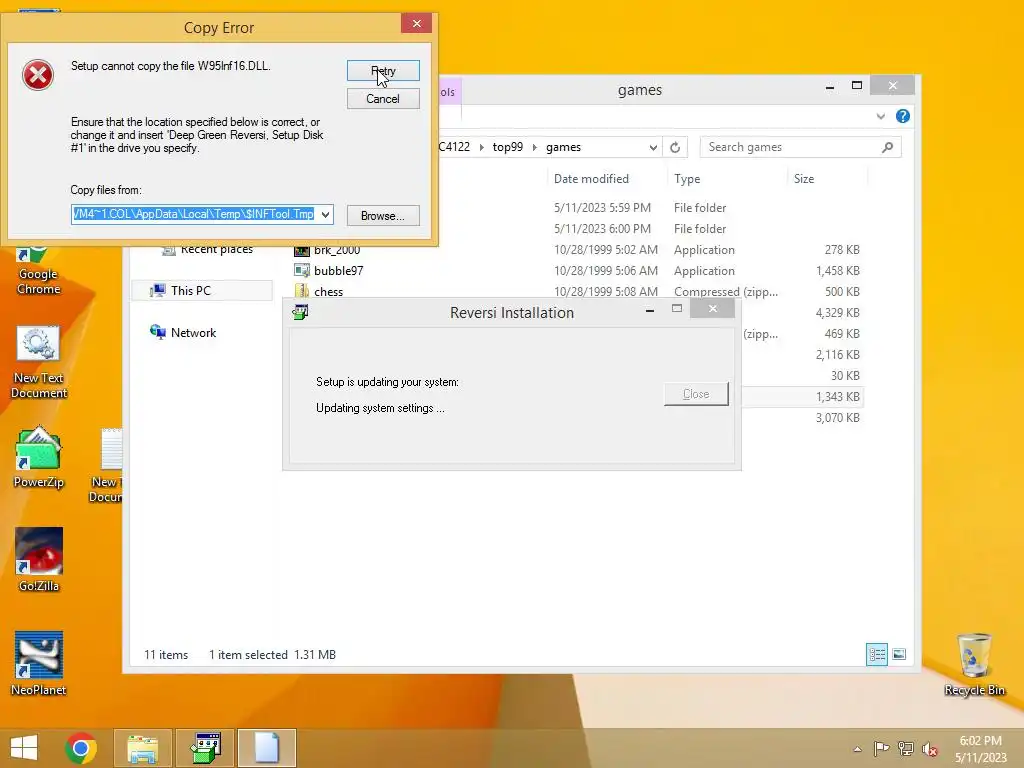Switch to large icons view in games window
The image size is (1024, 768).
point(899,654)
